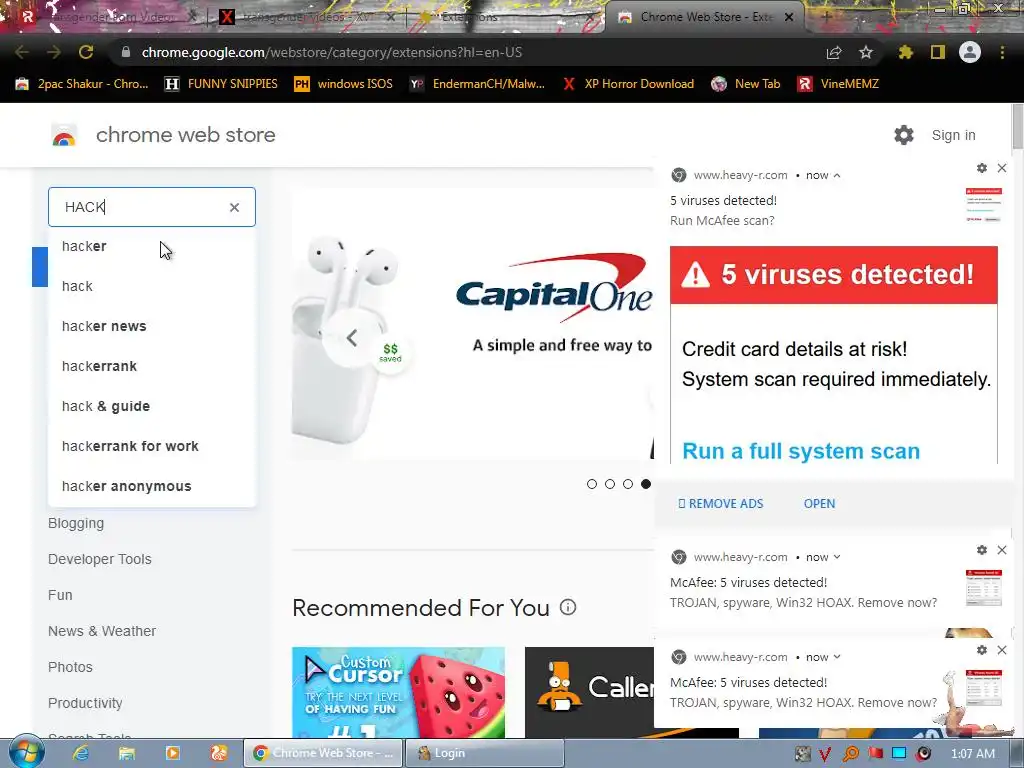
Task: Choose 'hacker anonymous' suggestion
Action: pos(152,486)
